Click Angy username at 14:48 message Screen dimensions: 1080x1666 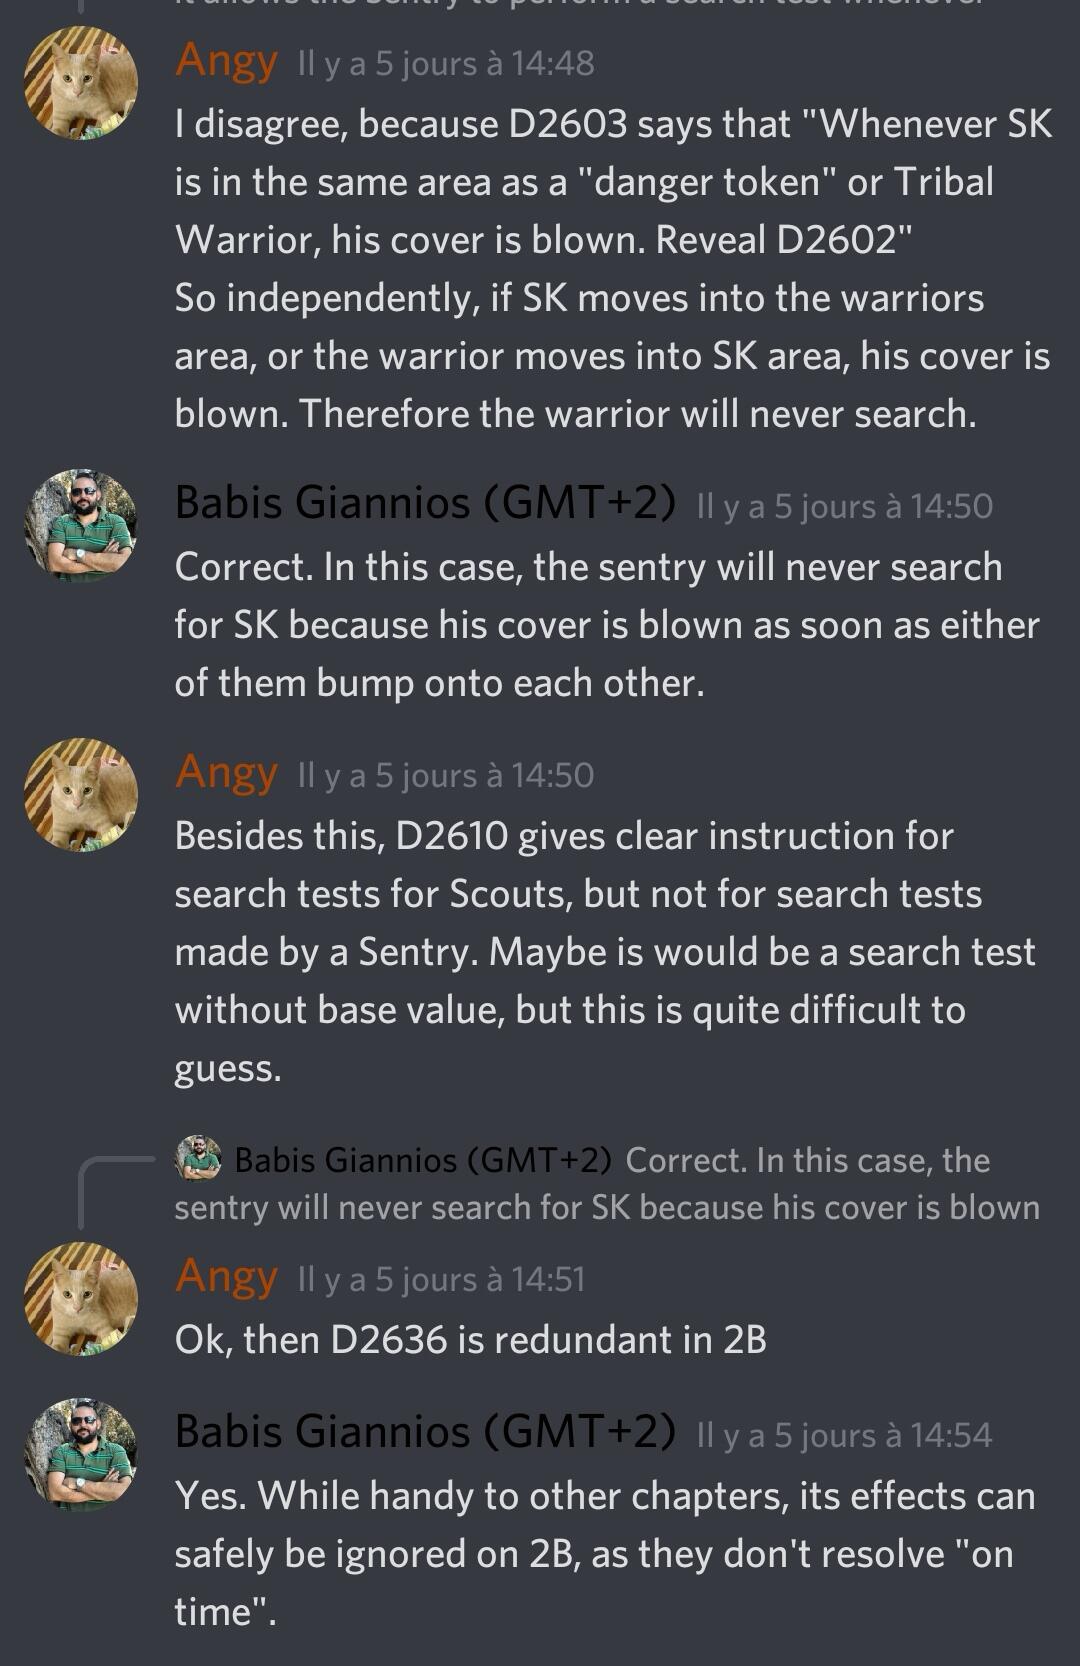(226, 62)
